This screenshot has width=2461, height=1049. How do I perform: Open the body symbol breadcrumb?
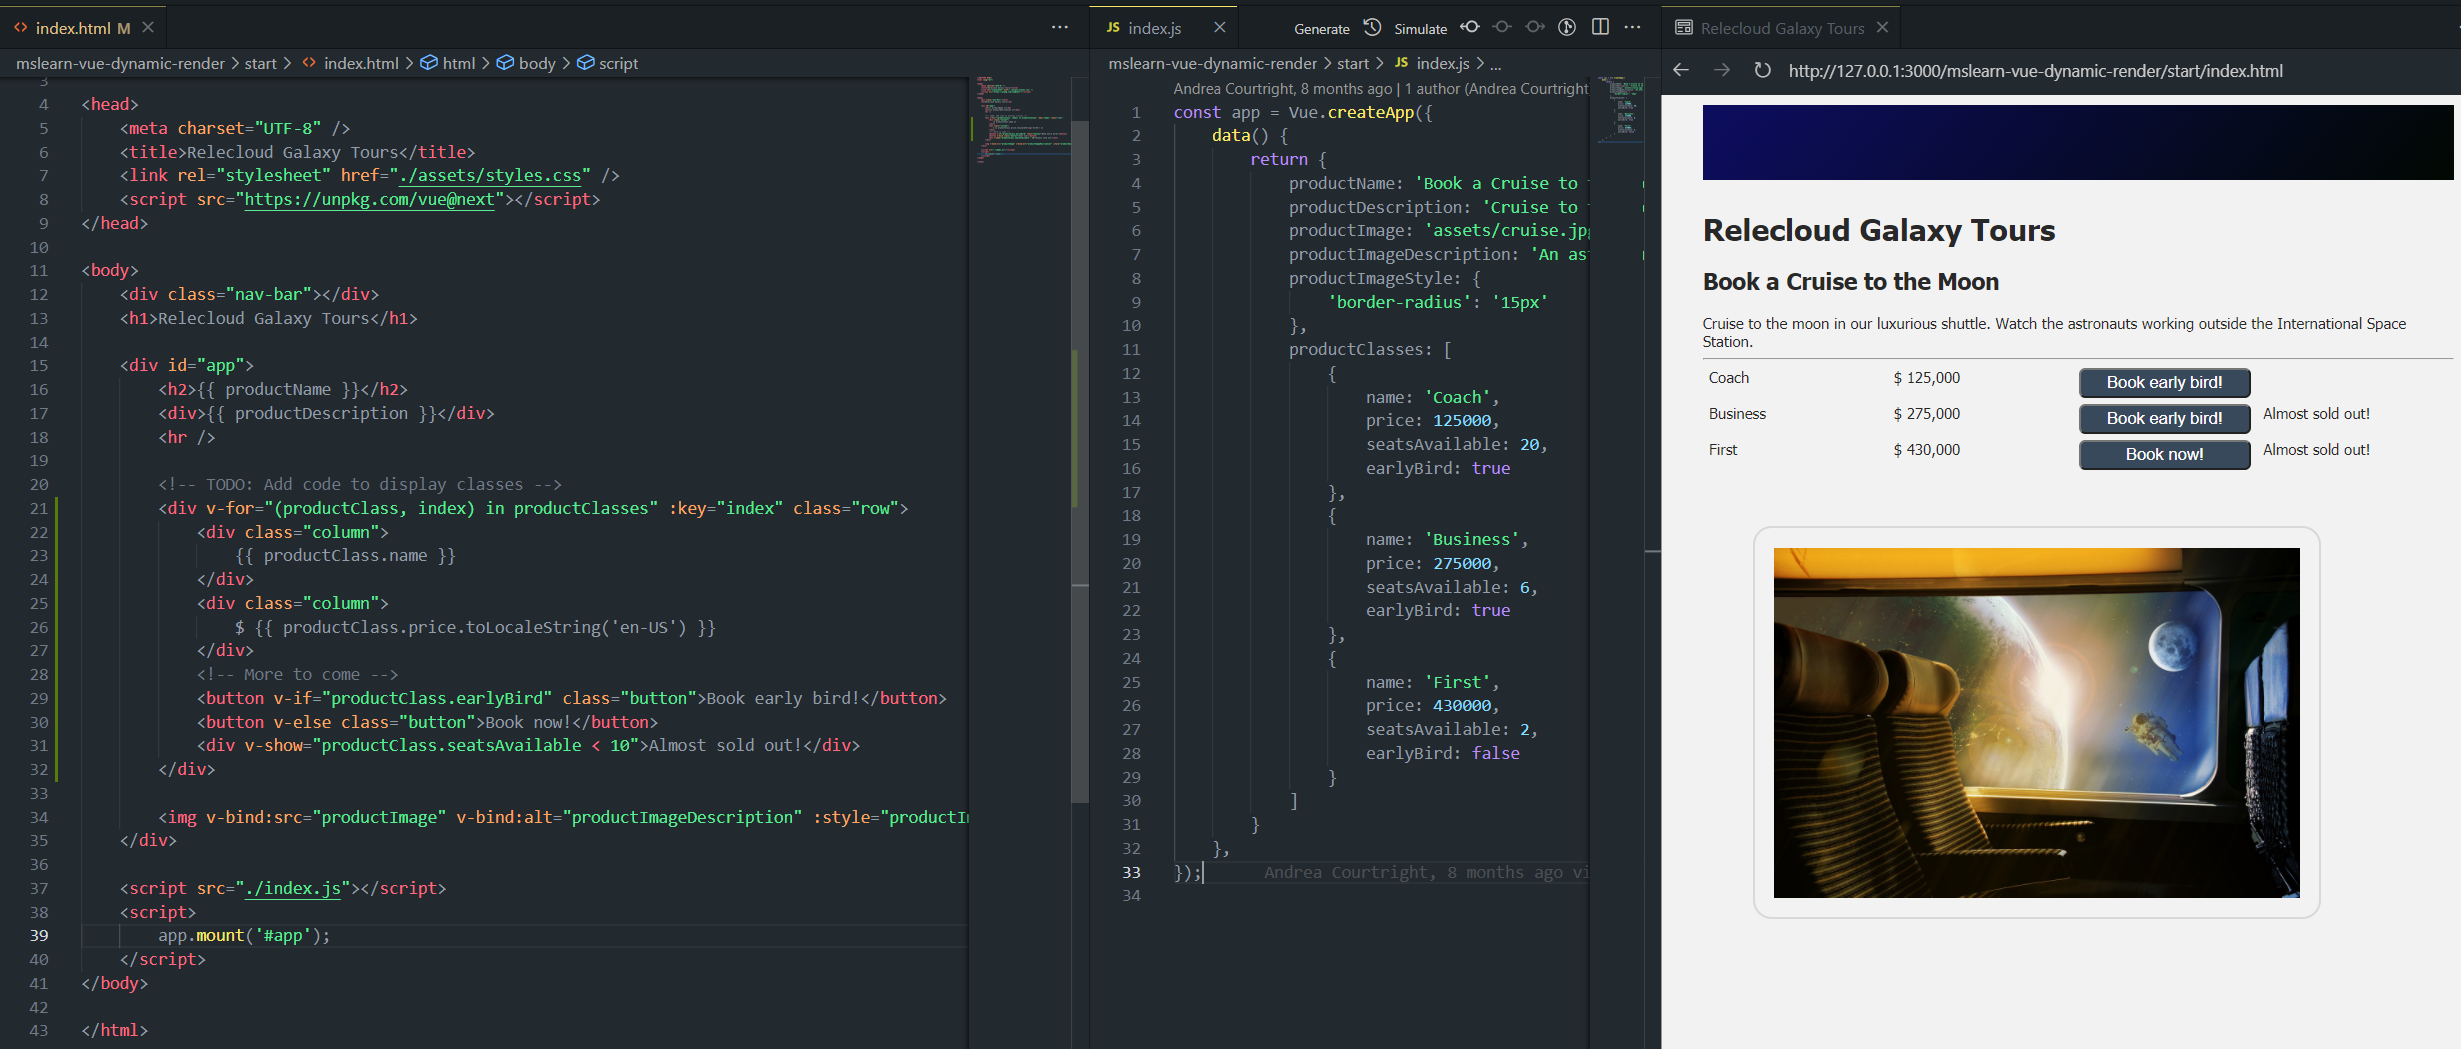(526, 63)
